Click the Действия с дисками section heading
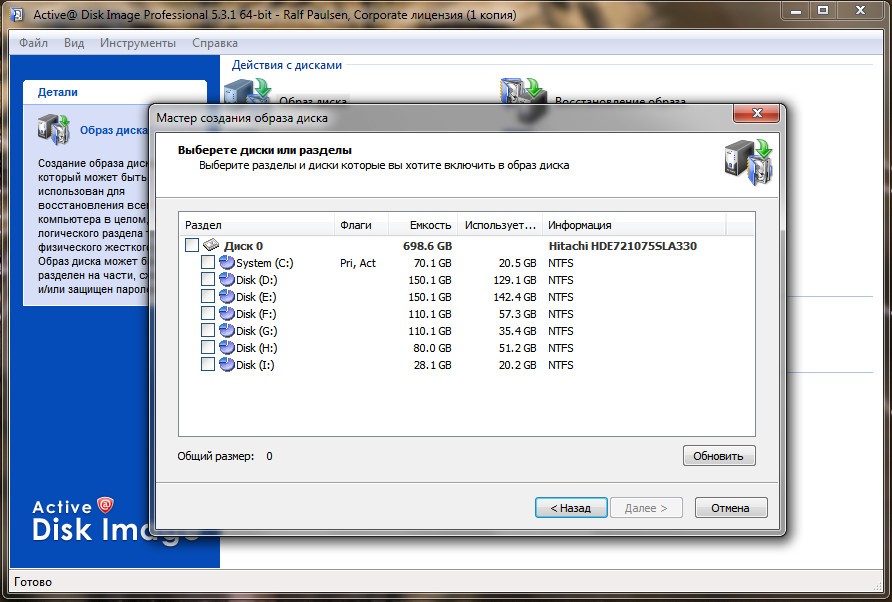The height and width of the screenshot is (602, 892). pos(287,65)
